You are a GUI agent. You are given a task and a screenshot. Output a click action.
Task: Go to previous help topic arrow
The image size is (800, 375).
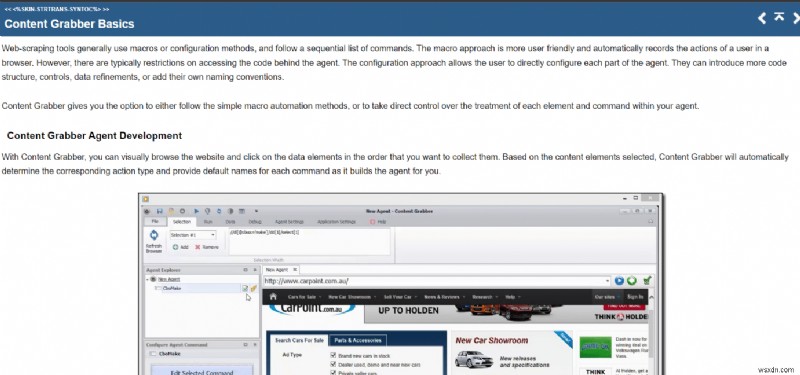click(x=762, y=18)
